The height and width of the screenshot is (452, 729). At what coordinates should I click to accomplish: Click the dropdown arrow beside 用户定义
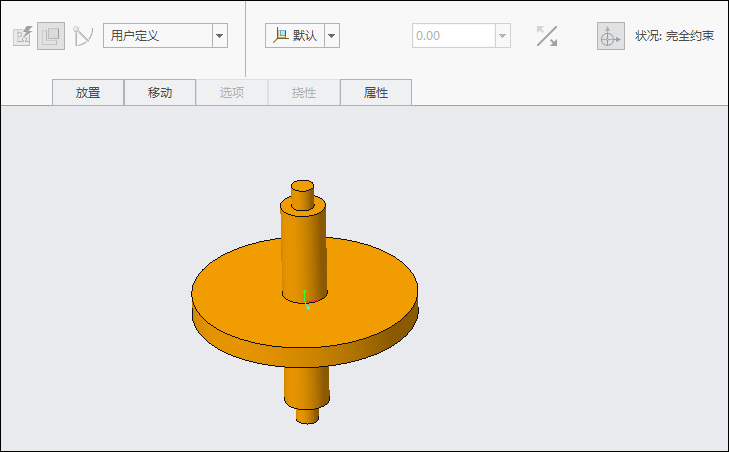tap(220, 35)
